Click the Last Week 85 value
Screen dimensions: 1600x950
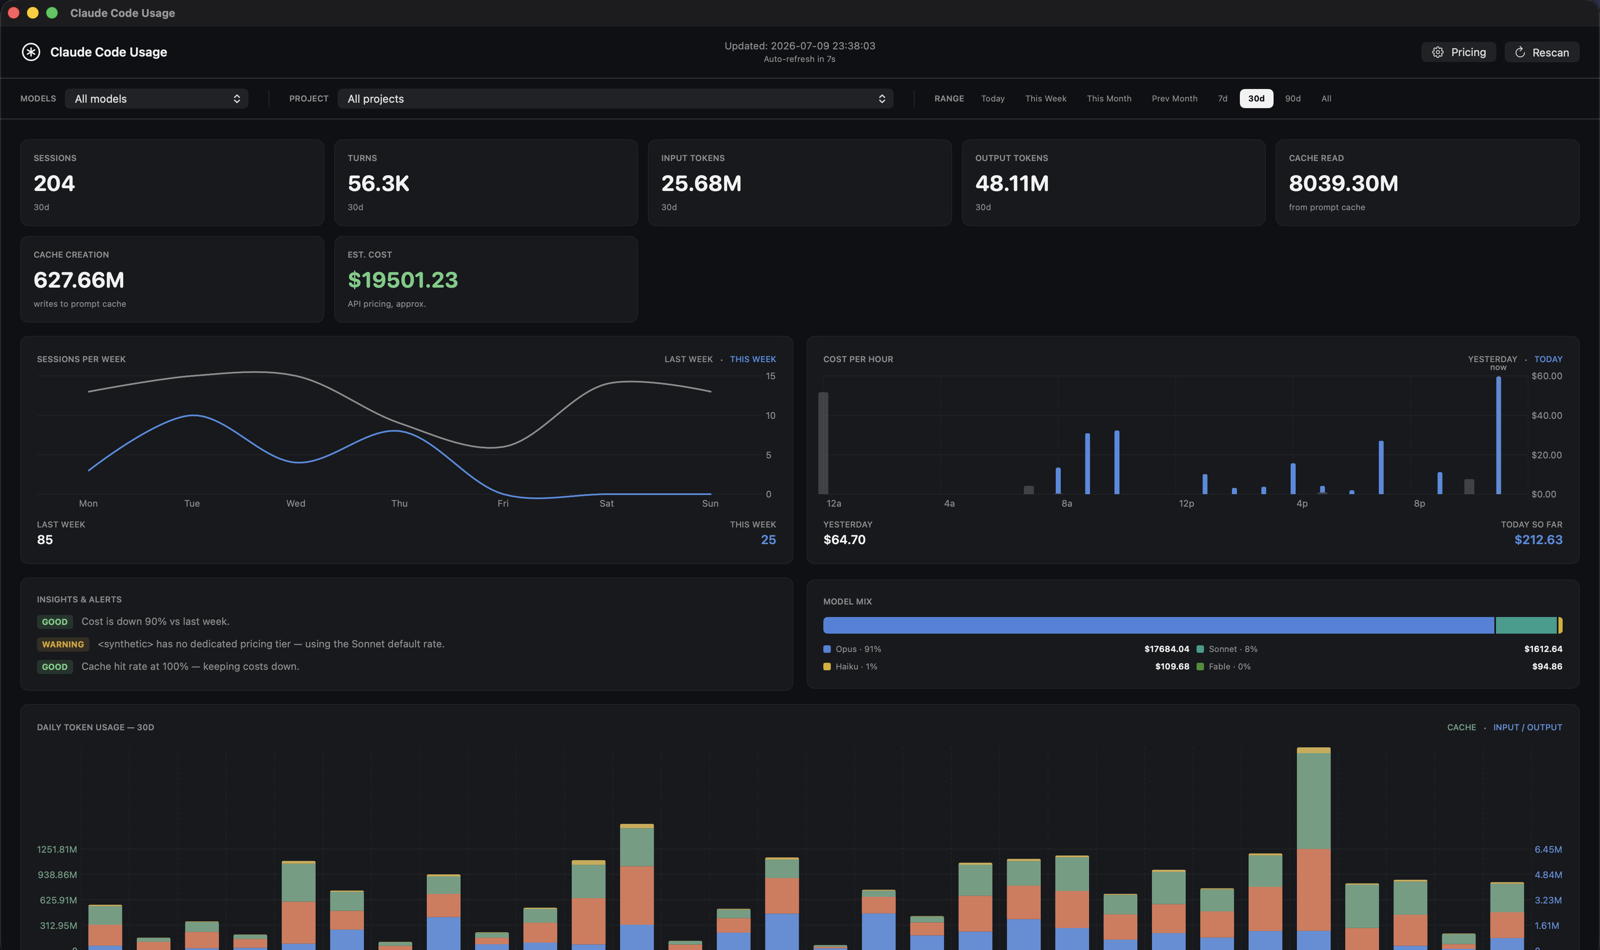(45, 540)
